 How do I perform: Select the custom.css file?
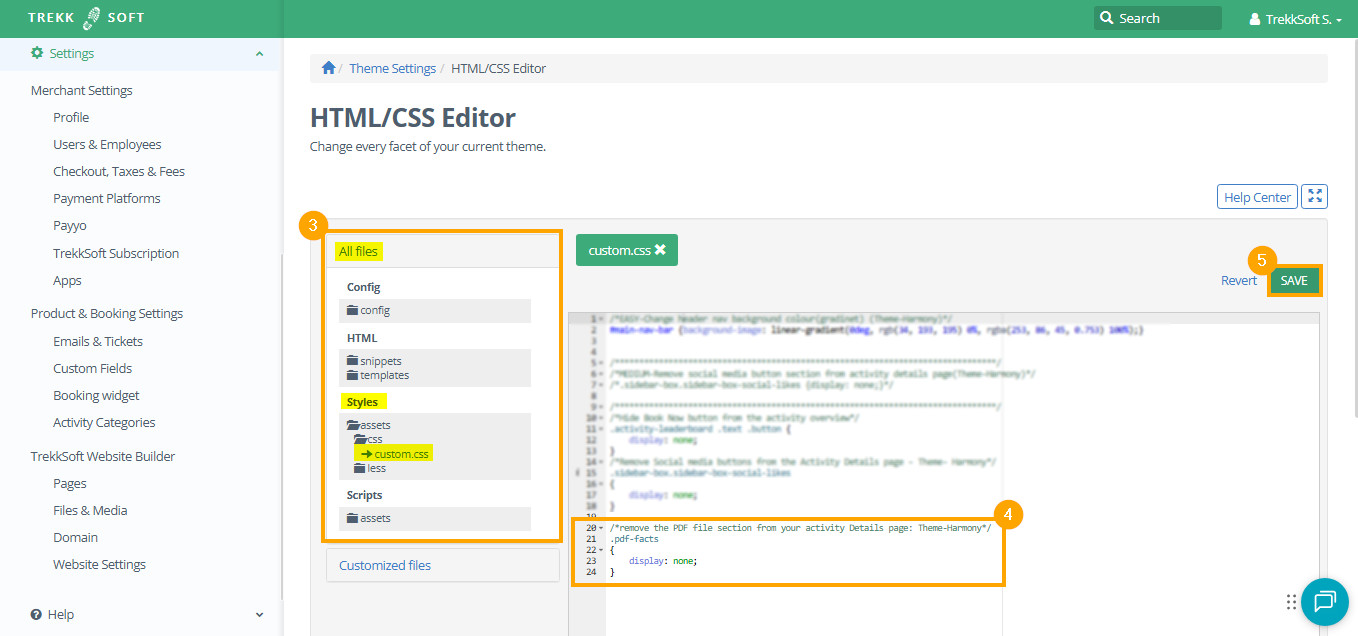tap(400, 454)
